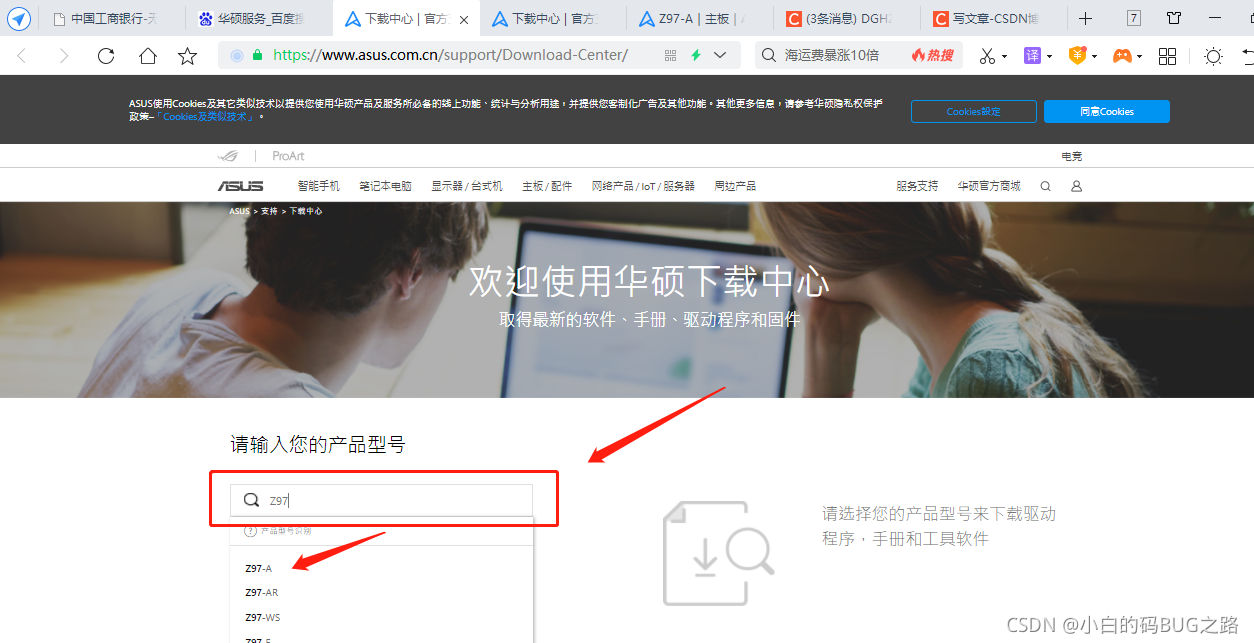The width and height of the screenshot is (1254, 643).
Task: Open the red 热搜 hot search badge
Action: (932, 55)
